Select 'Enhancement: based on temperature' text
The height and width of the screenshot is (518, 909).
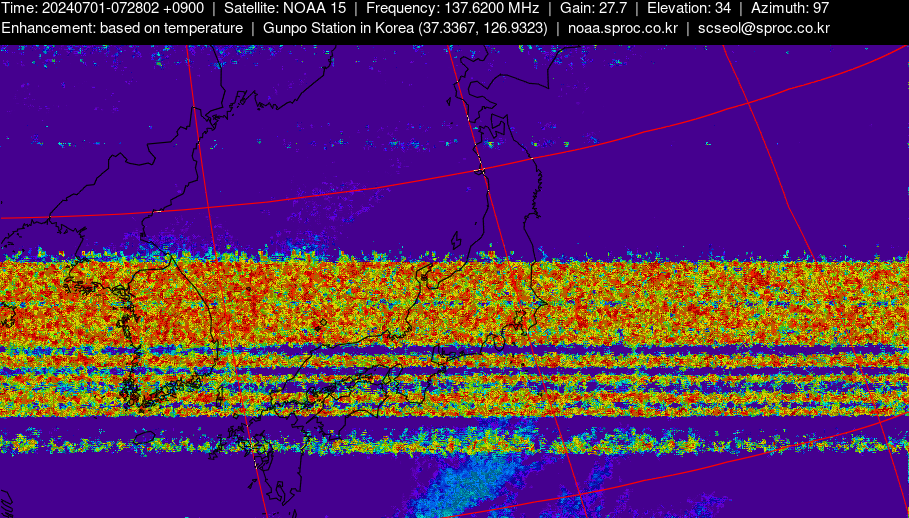(x=122, y=28)
